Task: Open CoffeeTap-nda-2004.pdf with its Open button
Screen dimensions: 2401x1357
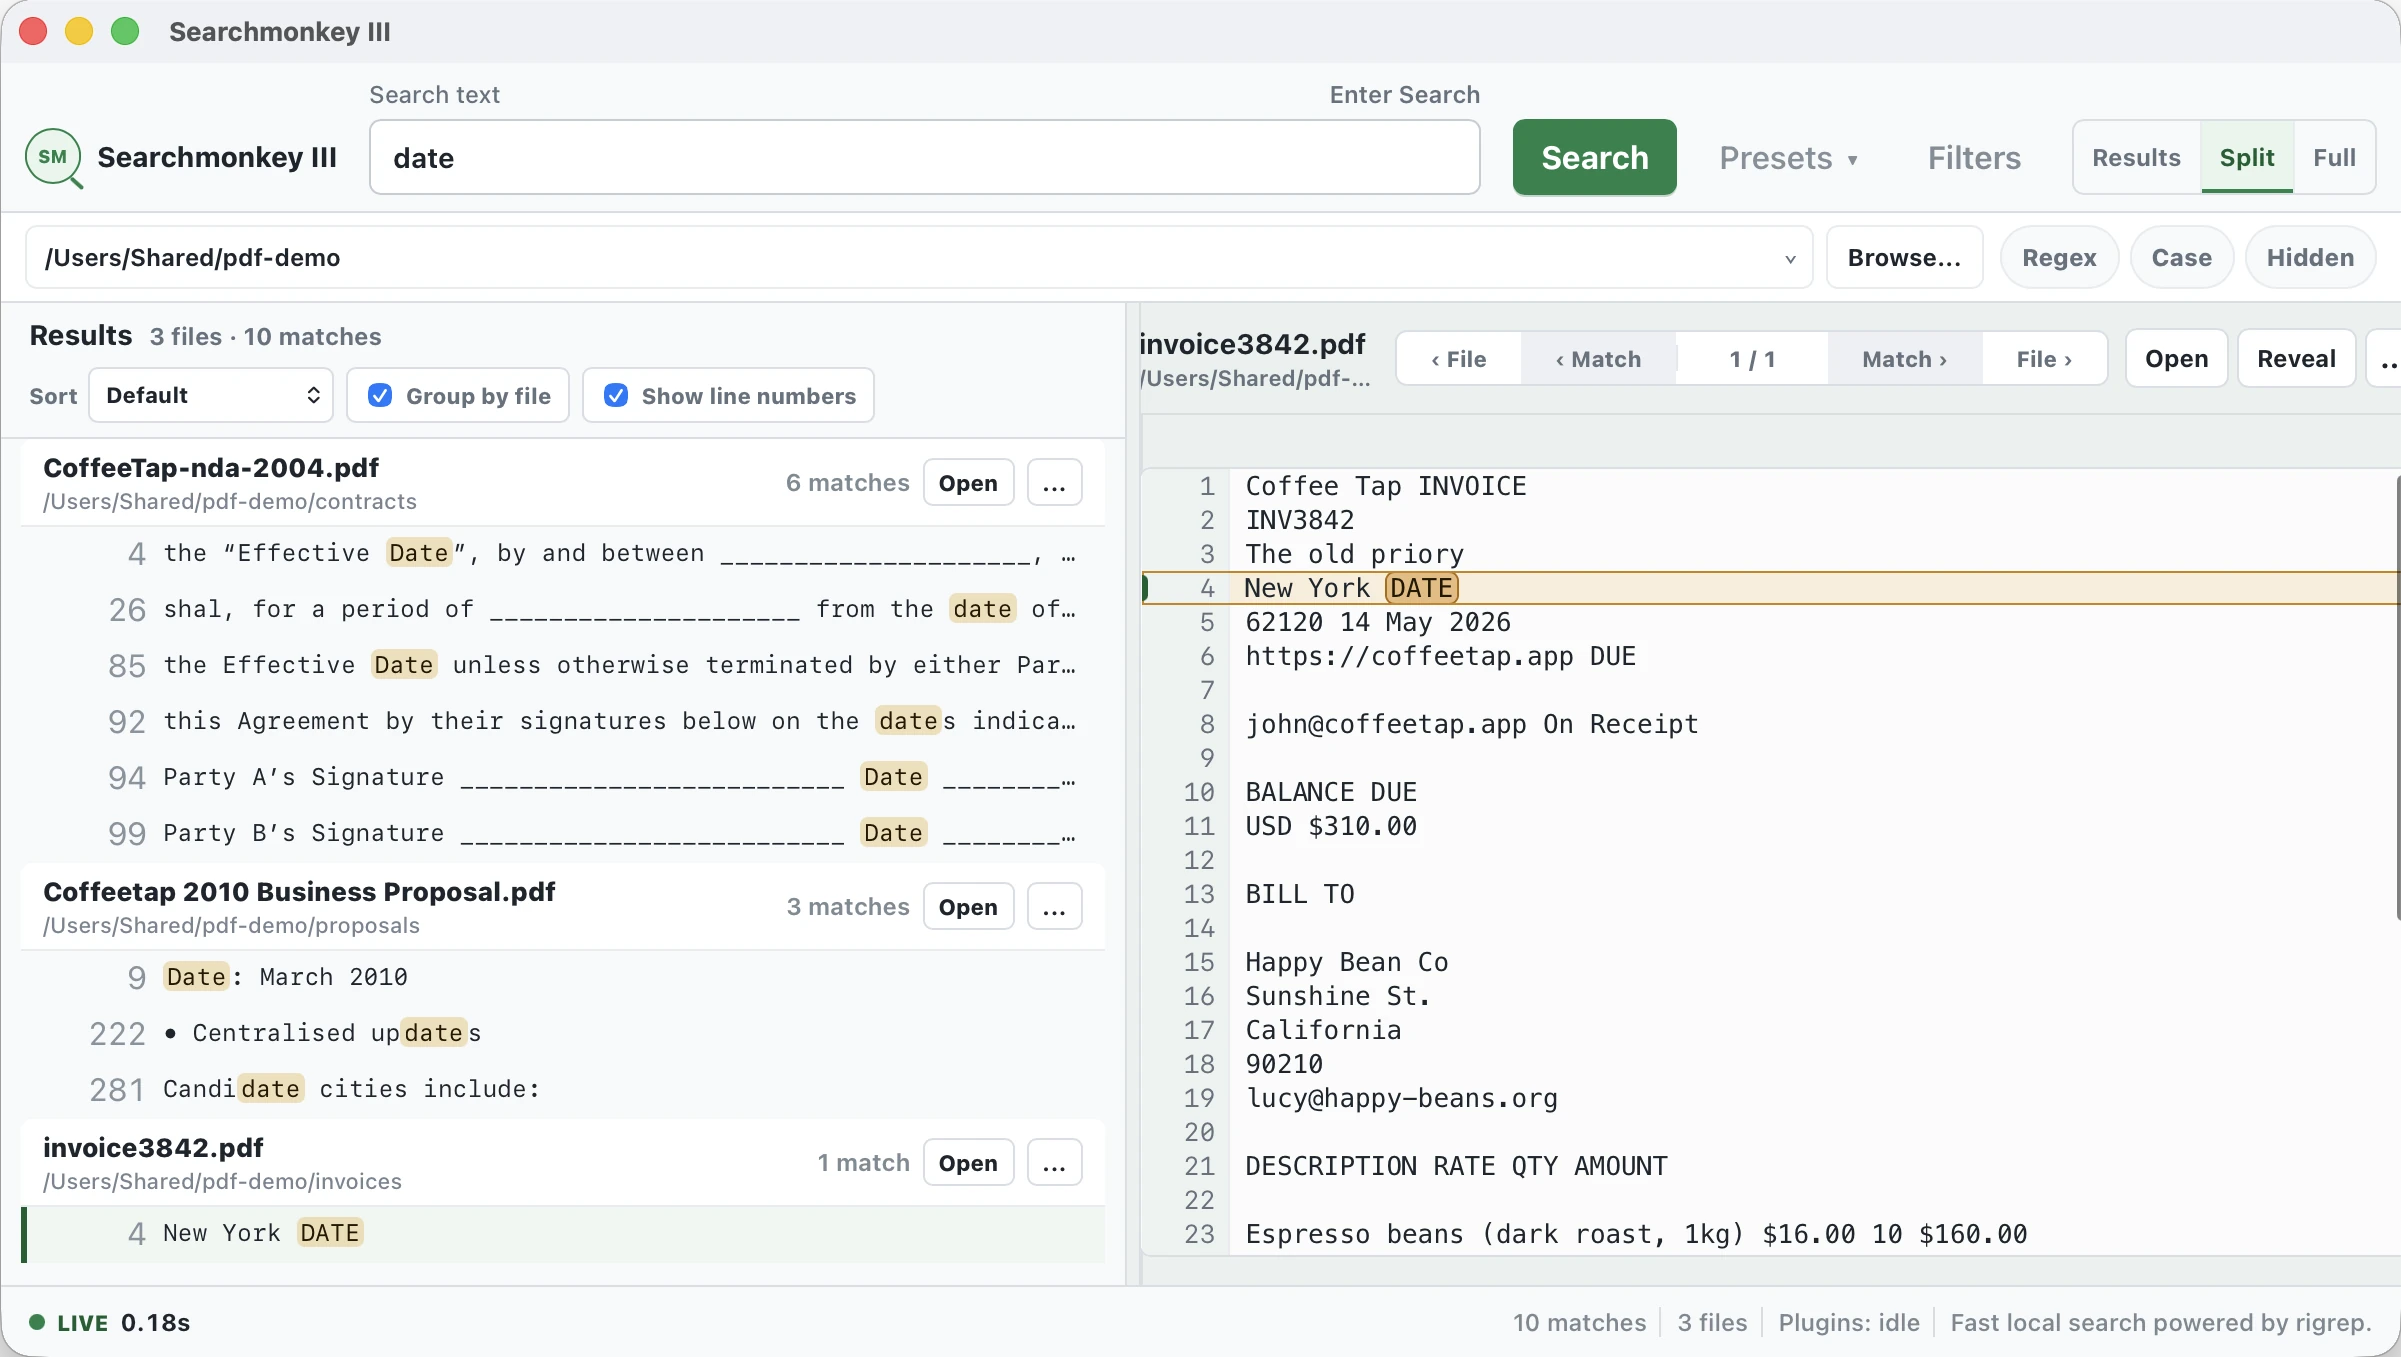Action: coord(968,483)
